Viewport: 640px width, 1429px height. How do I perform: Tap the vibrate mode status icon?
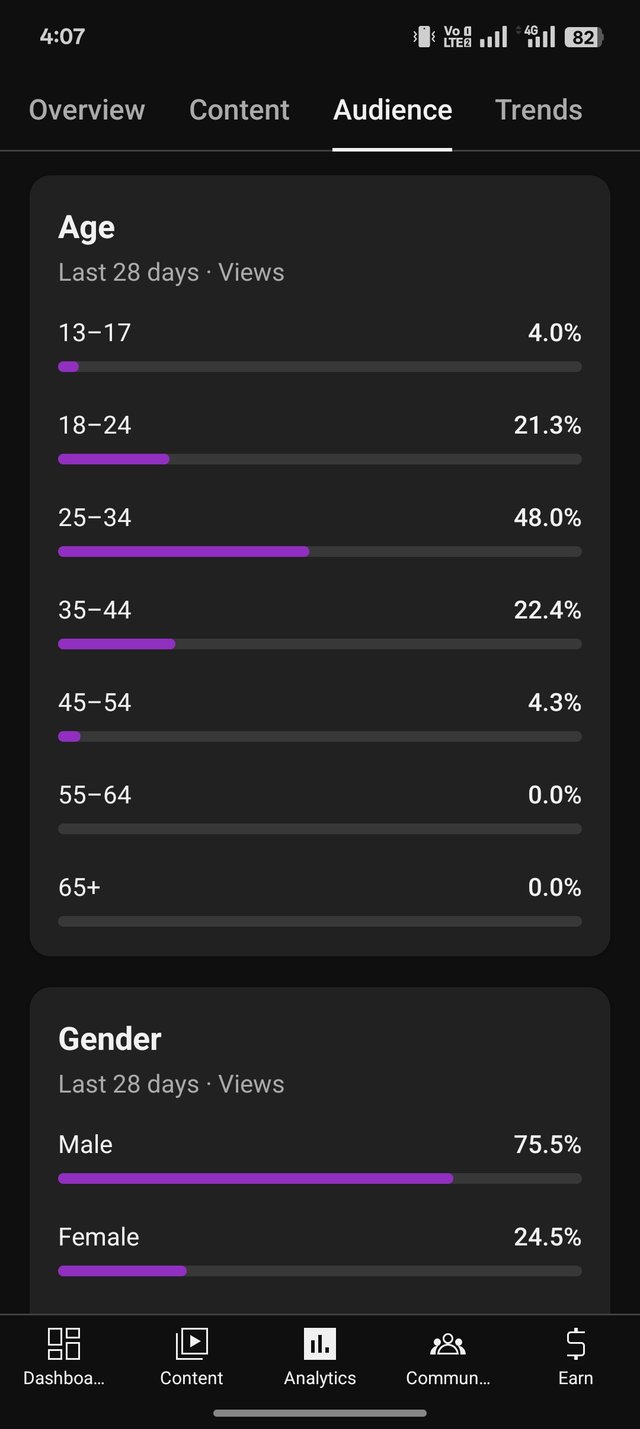click(x=423, y=37)
